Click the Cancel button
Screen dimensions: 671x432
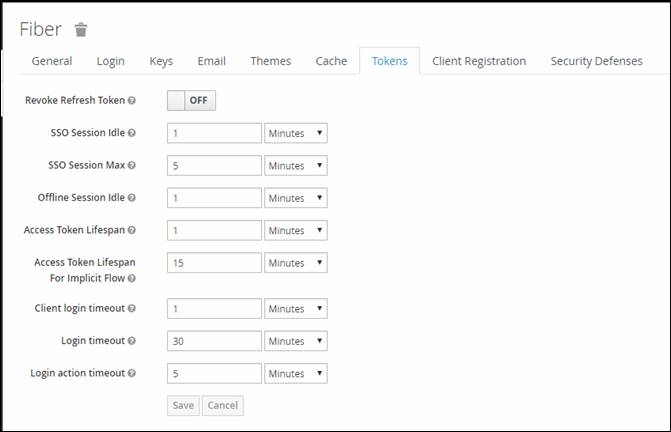point(223,405)
